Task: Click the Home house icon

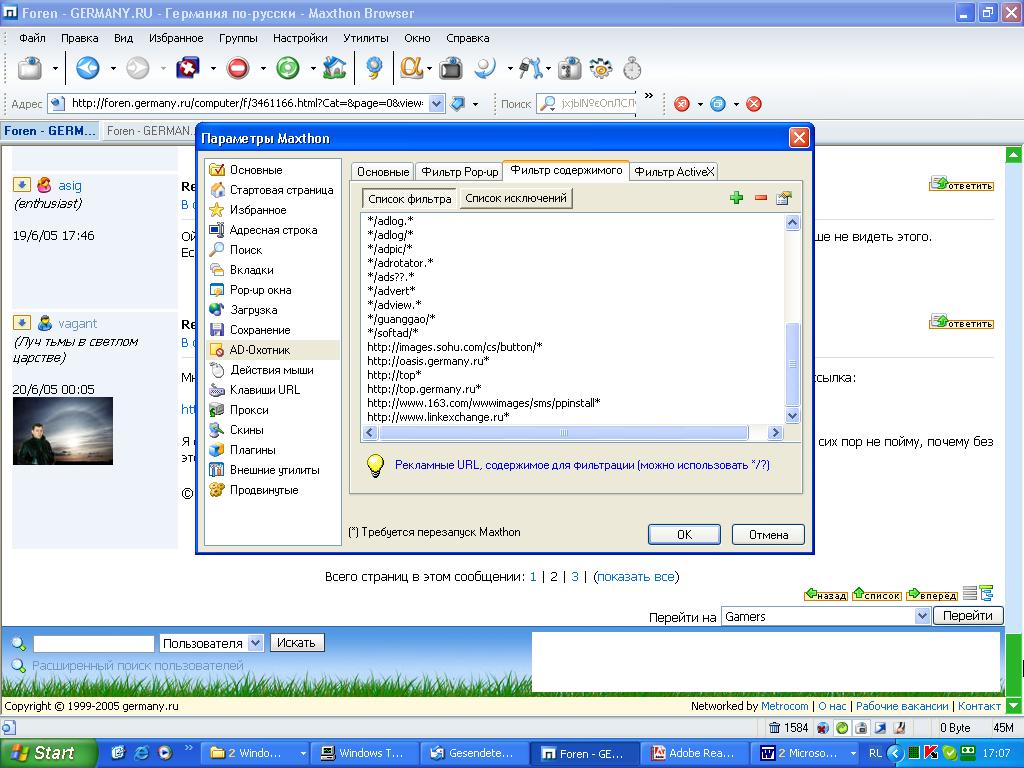Action: tap(334, 68)
